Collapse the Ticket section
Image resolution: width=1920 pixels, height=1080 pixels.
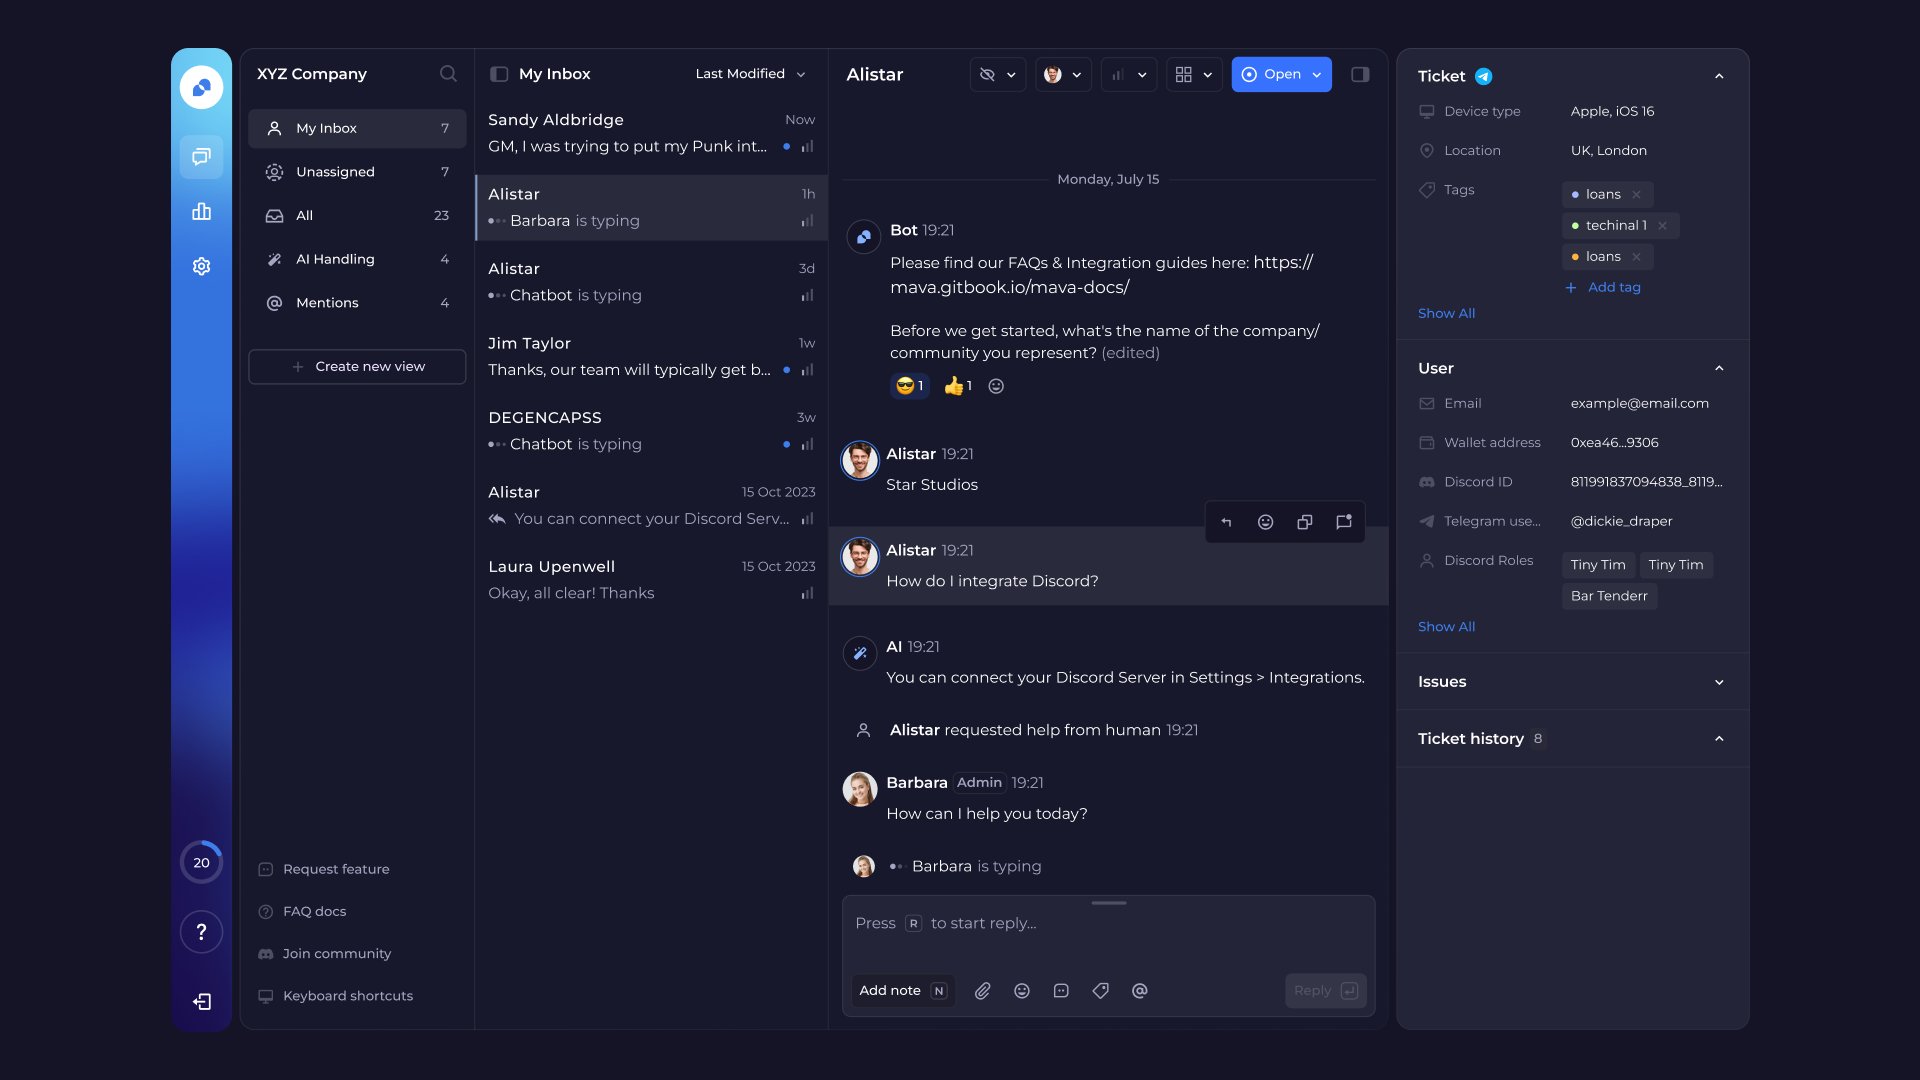point(1719,76)
